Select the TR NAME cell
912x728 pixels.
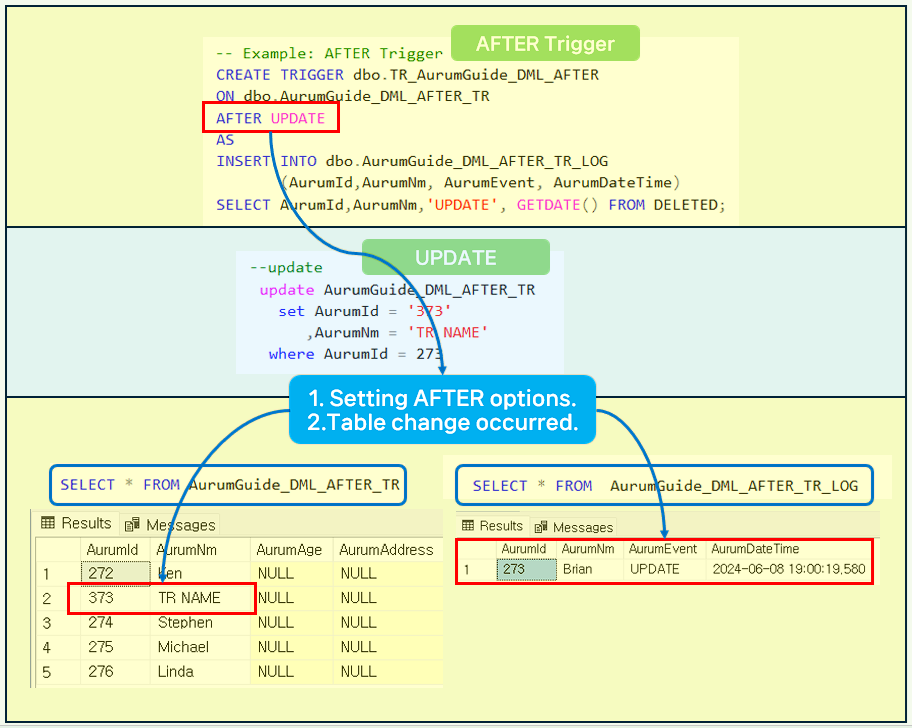click(200, 598)
